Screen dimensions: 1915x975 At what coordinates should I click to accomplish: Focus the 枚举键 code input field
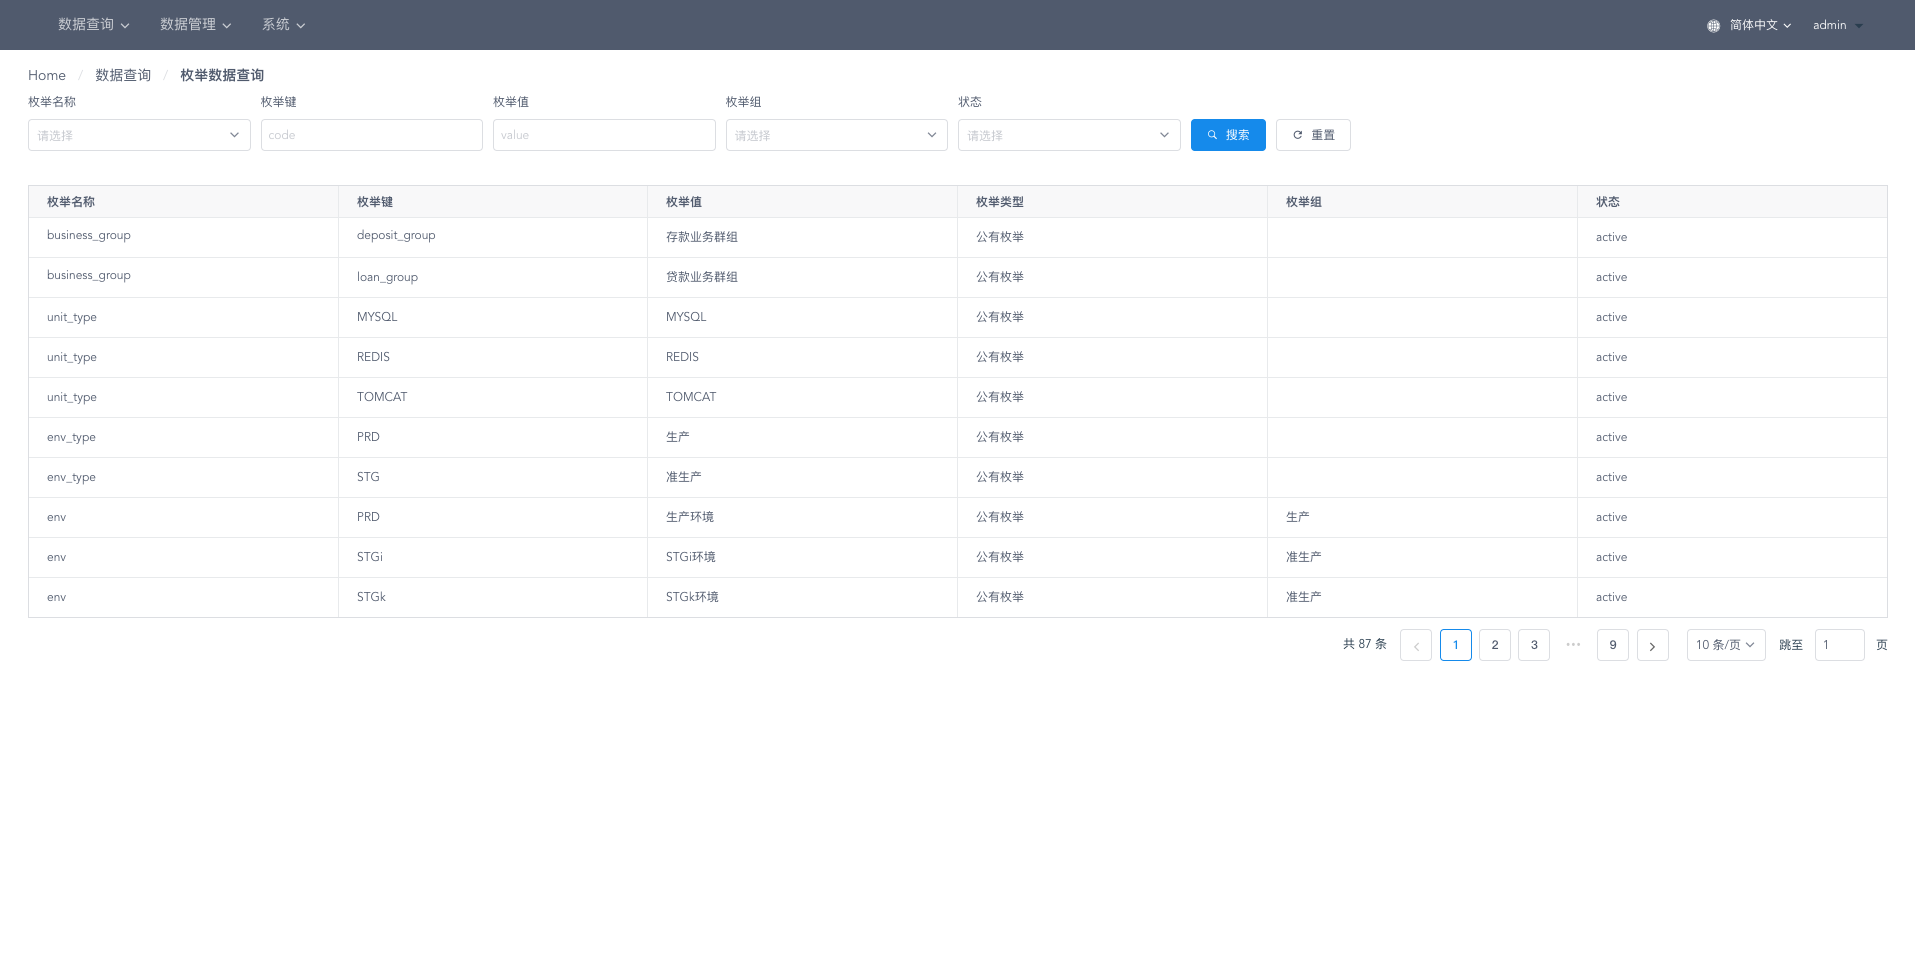[x=372, y=135]
